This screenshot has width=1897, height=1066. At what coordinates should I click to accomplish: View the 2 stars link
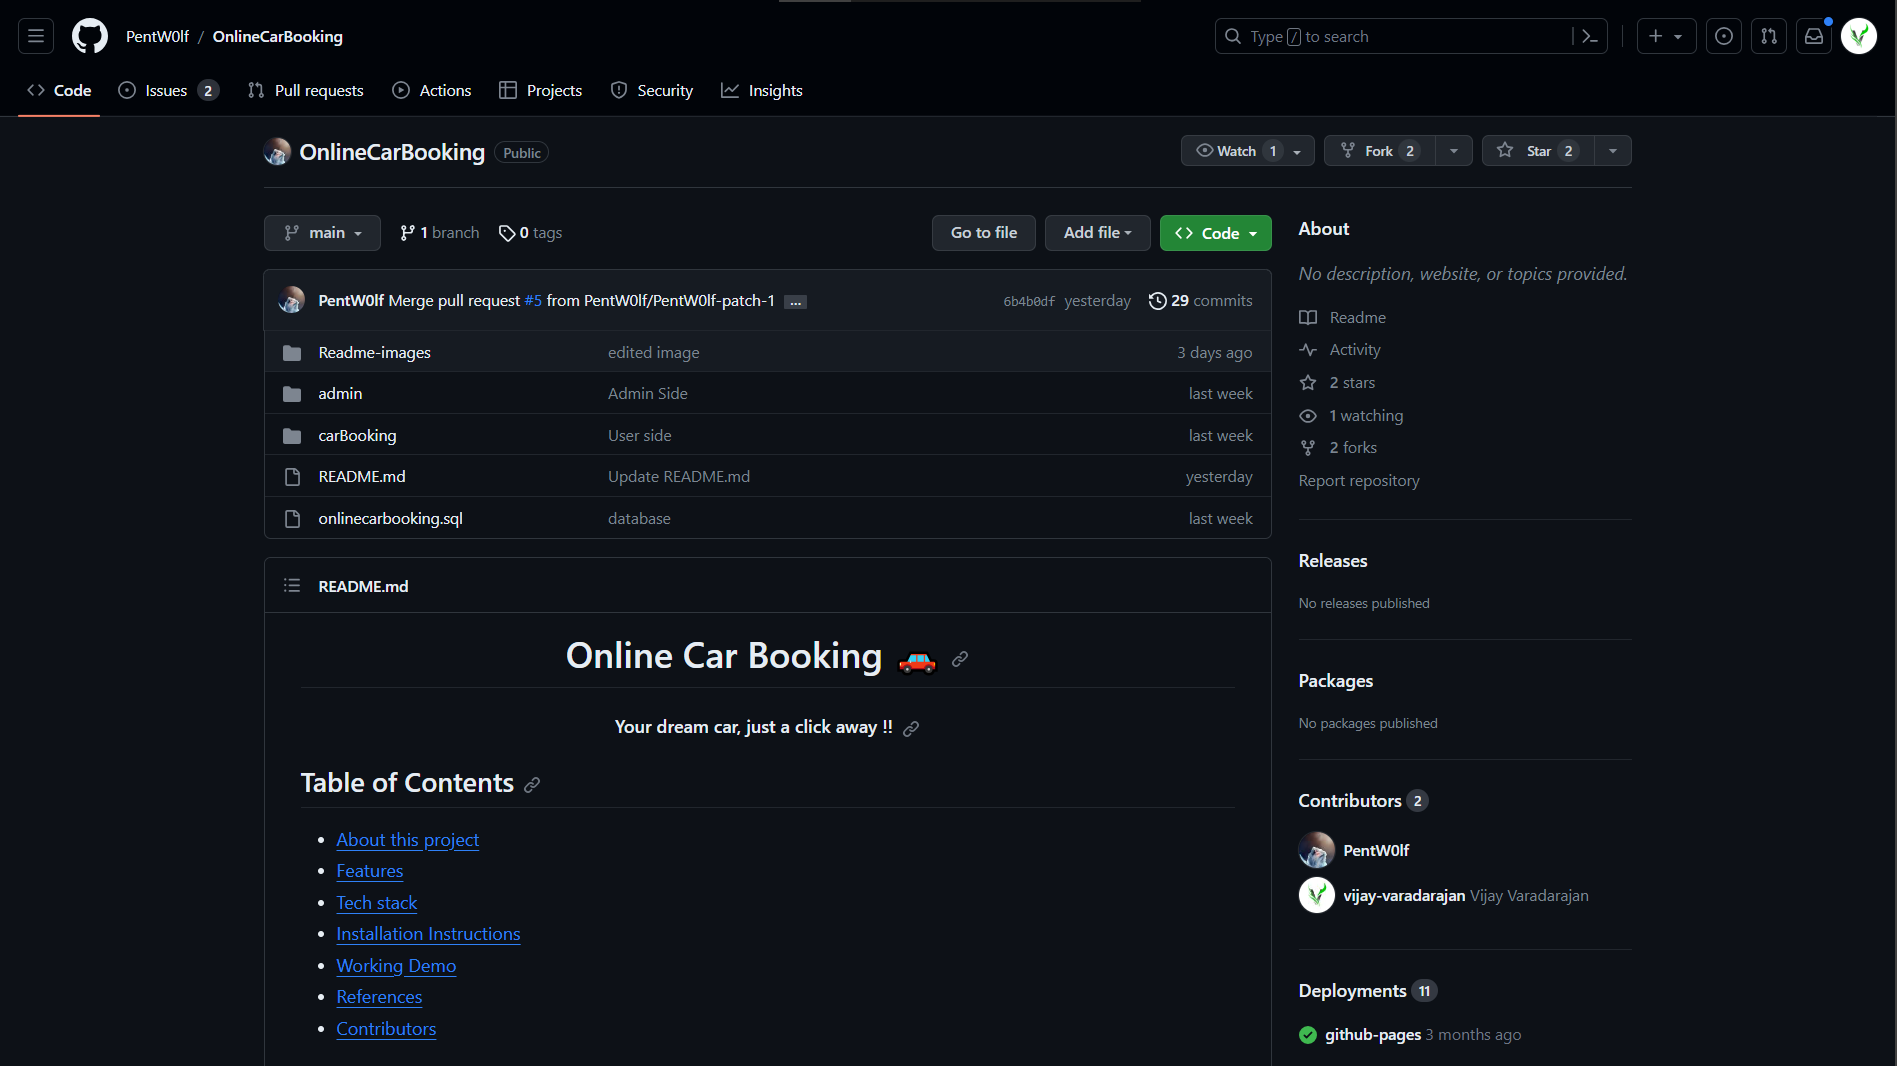click(1337, 383)
